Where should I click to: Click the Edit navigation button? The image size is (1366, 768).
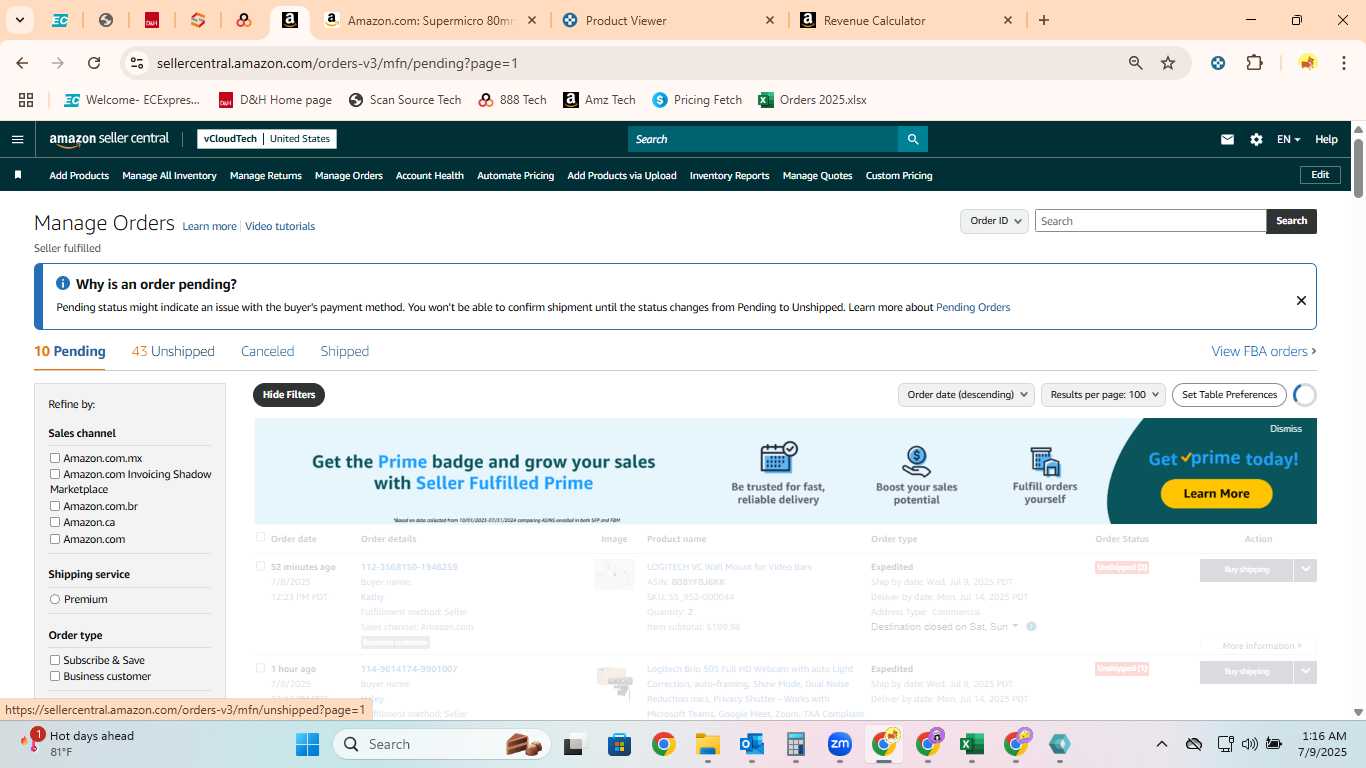click(x=1320, y=175)
